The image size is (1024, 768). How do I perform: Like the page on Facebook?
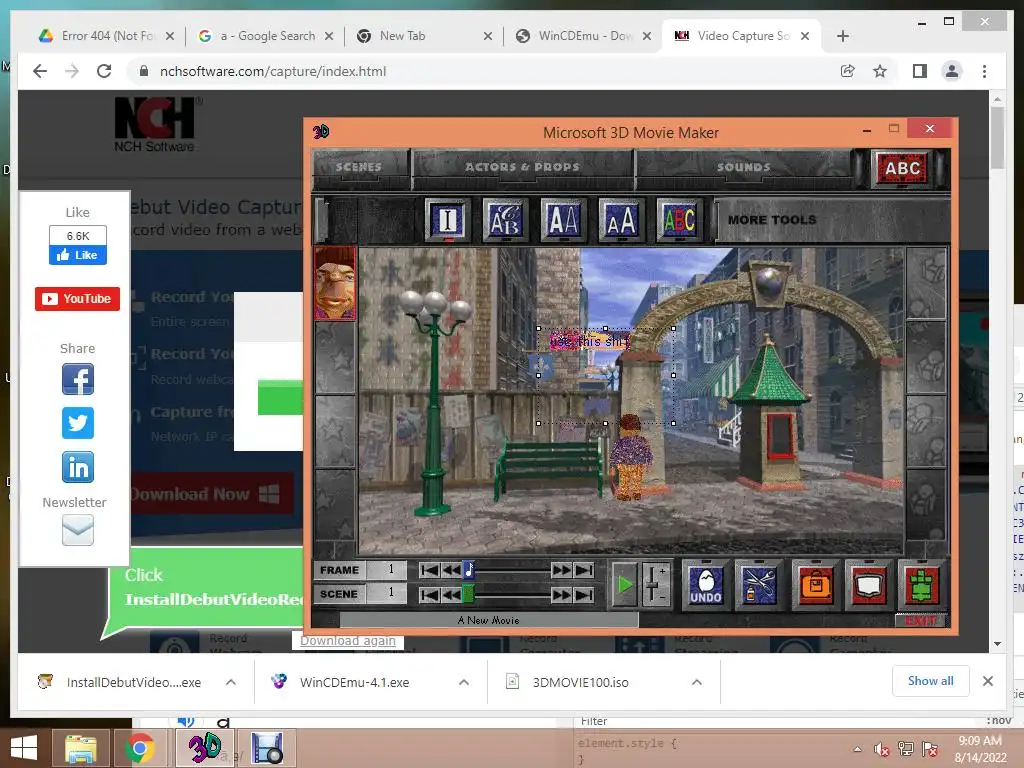tap(78, 255)
